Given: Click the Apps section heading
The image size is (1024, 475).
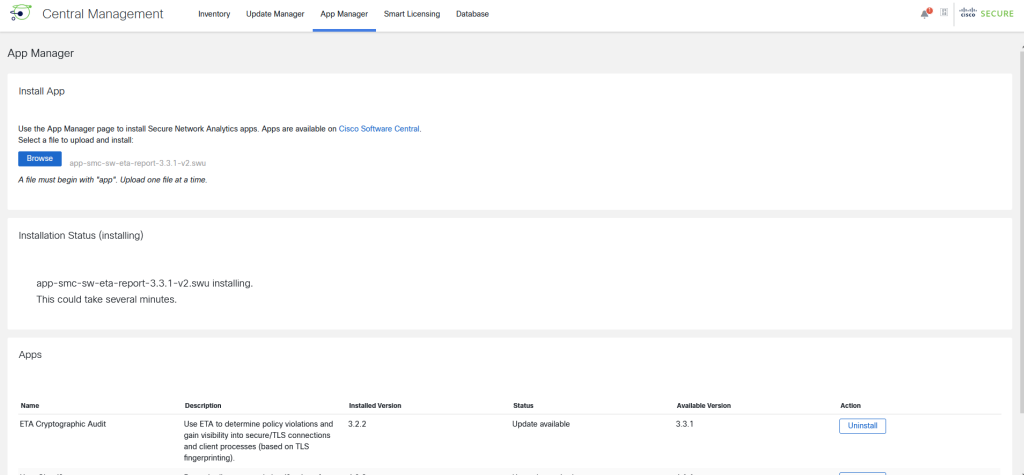Looking at the screenshot, I should 30,355.
